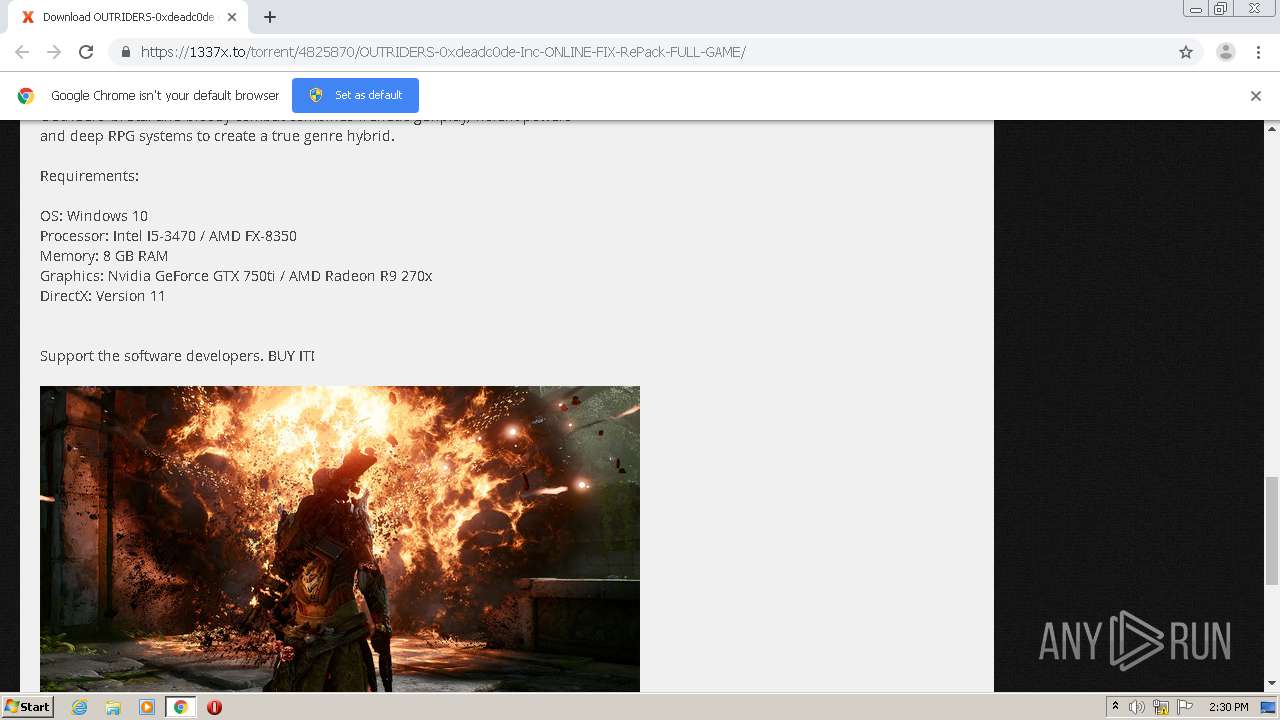
Task: Open the red Opera taskbar icon
Action: pos(214,707)
